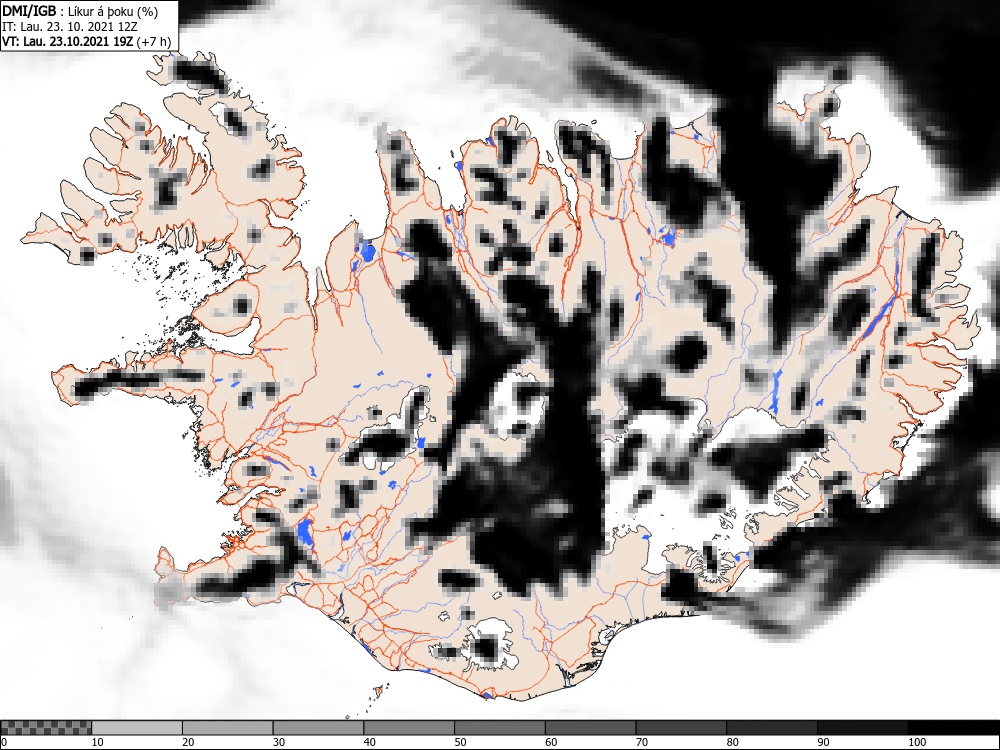Select the 30–40 legend swatch
The image size is (1000, 750).
[318, 728]
